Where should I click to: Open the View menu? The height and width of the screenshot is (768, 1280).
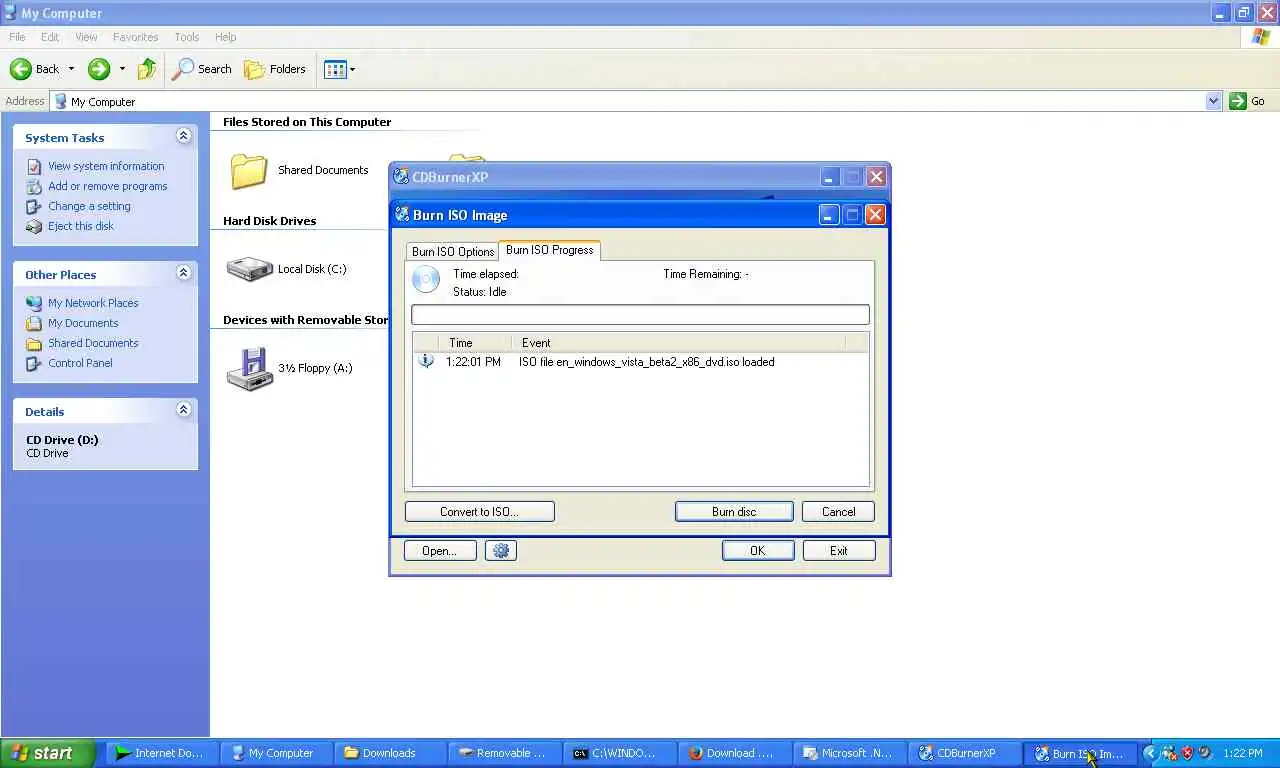[86, 37]
